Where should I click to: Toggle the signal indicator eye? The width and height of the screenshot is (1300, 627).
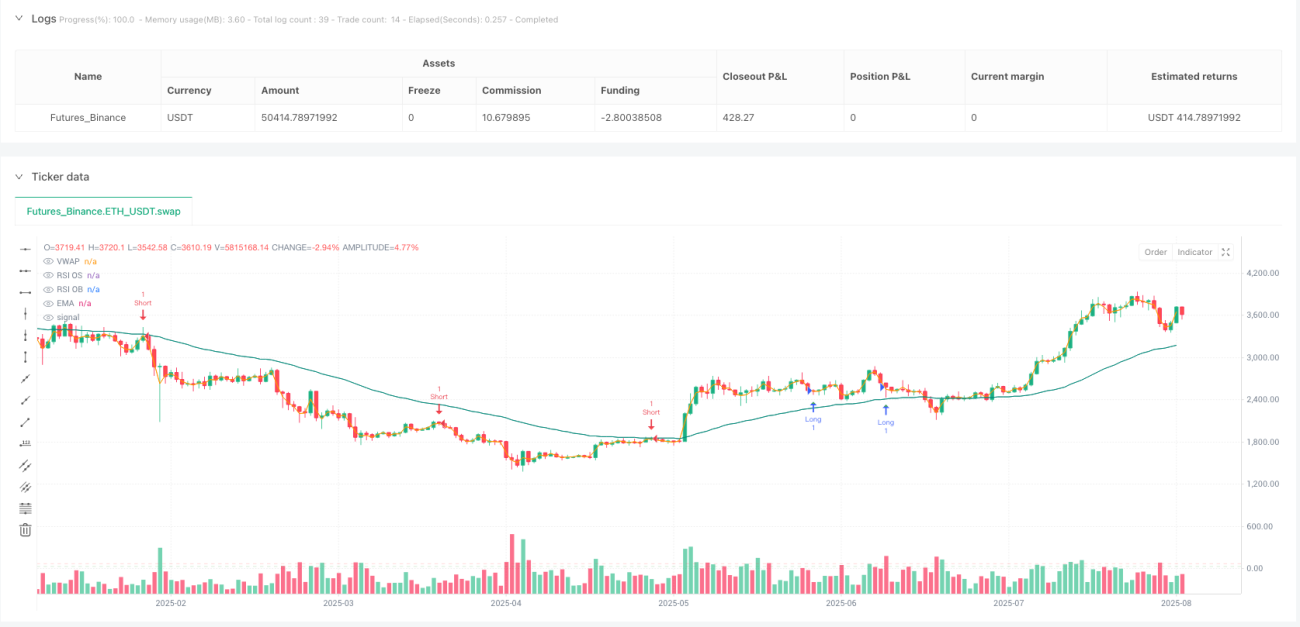point(48,317)
